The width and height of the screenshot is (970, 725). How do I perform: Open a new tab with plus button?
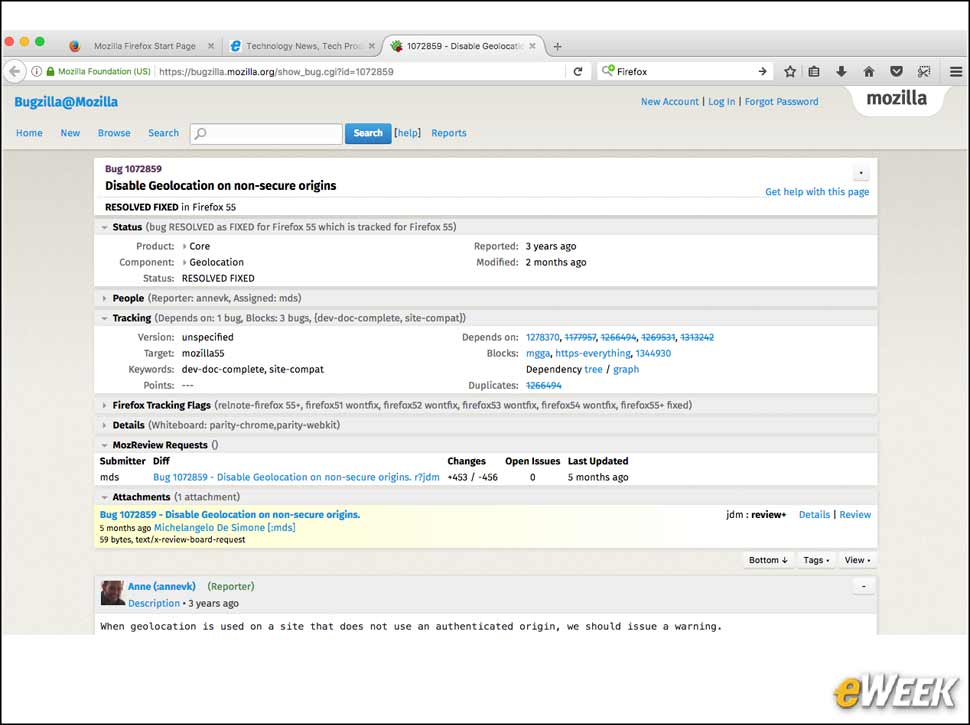tap(557, 46)
